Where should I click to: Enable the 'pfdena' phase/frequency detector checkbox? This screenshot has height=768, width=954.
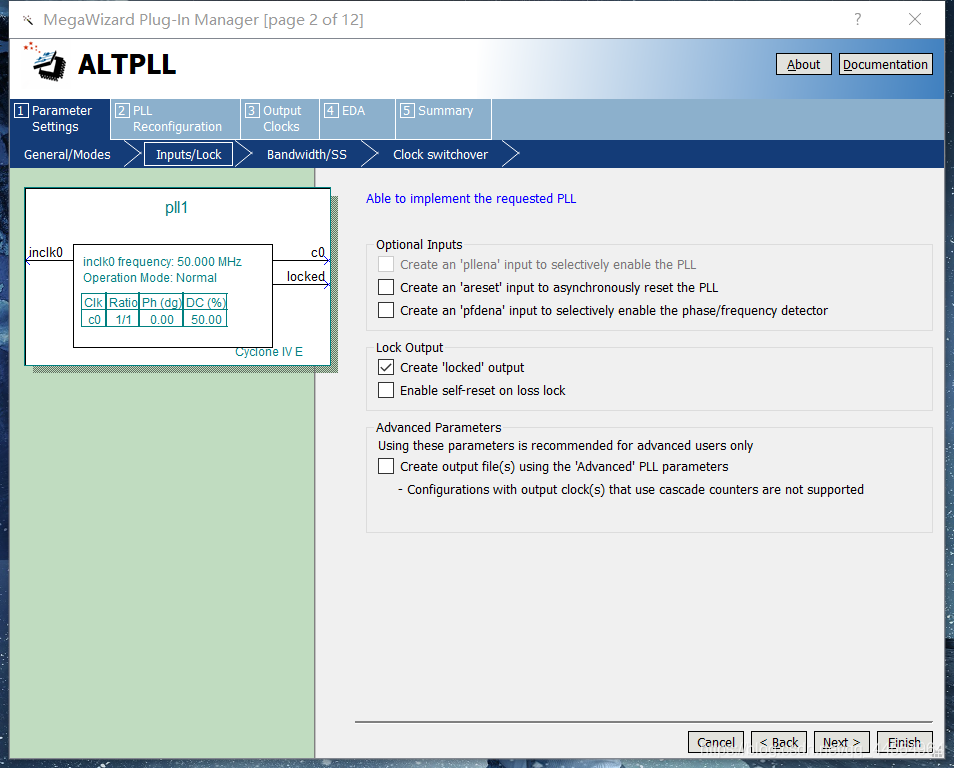pos(386,310)
